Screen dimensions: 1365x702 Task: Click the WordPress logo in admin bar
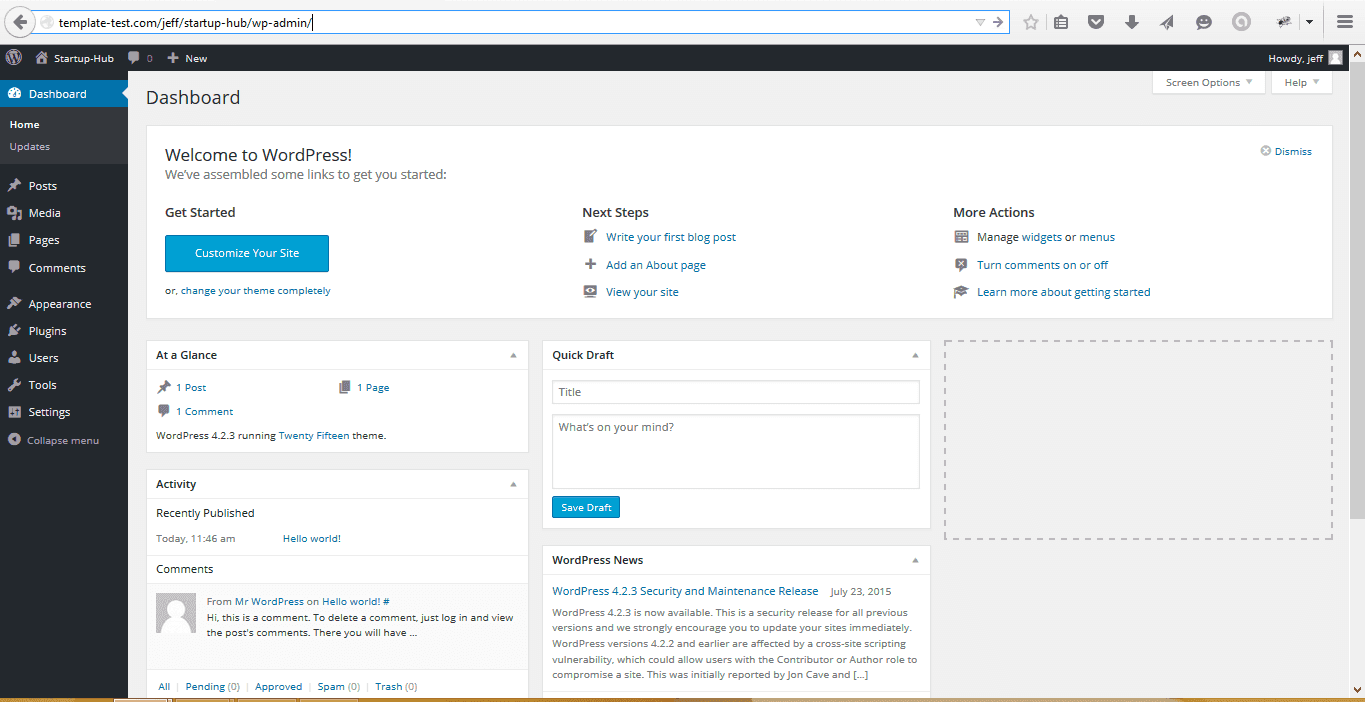click(14, 58)
